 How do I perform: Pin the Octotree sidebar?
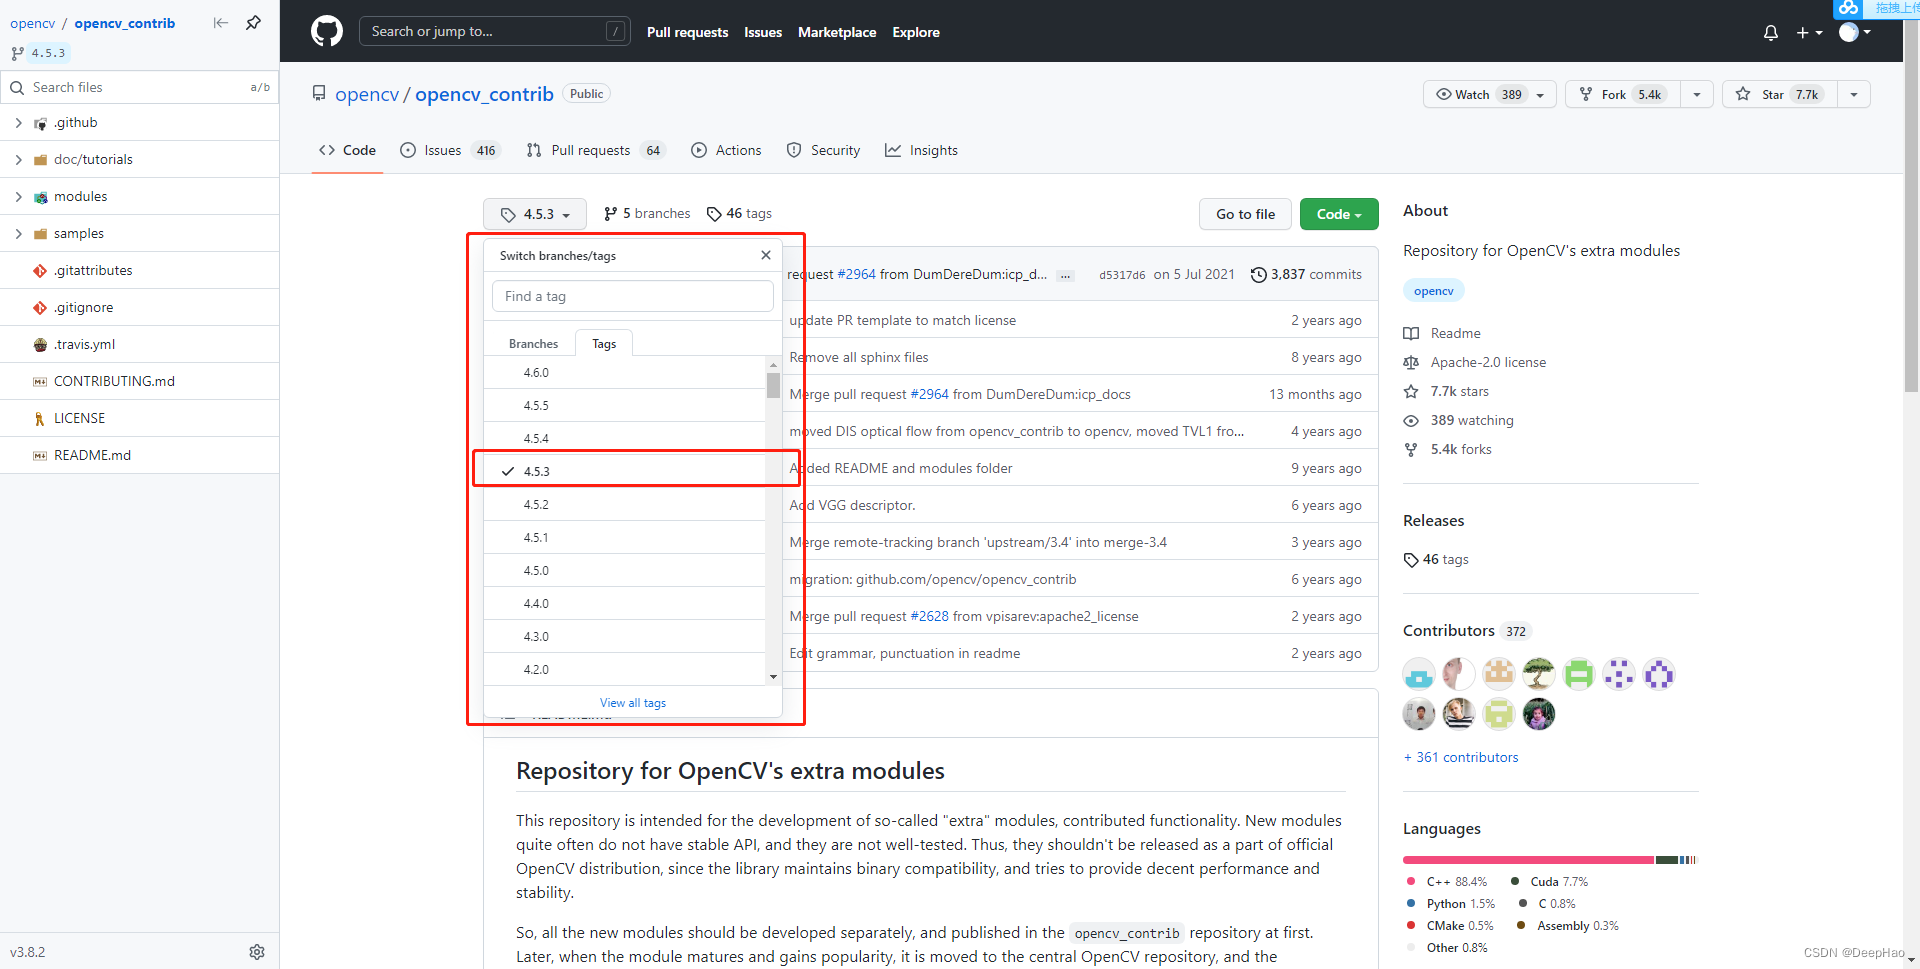(x=254, y=22)
